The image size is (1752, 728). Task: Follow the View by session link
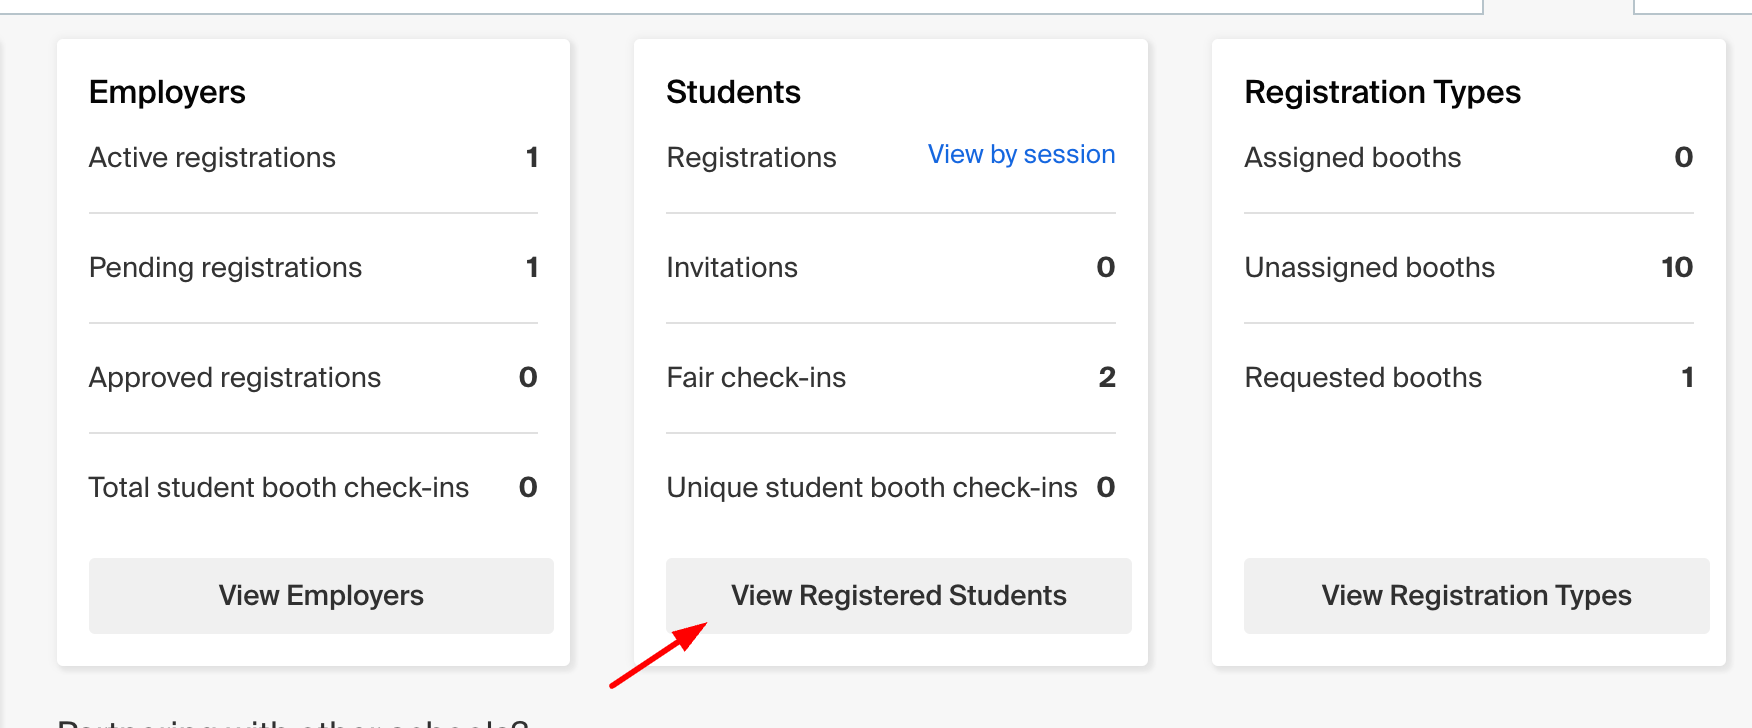1021,155
